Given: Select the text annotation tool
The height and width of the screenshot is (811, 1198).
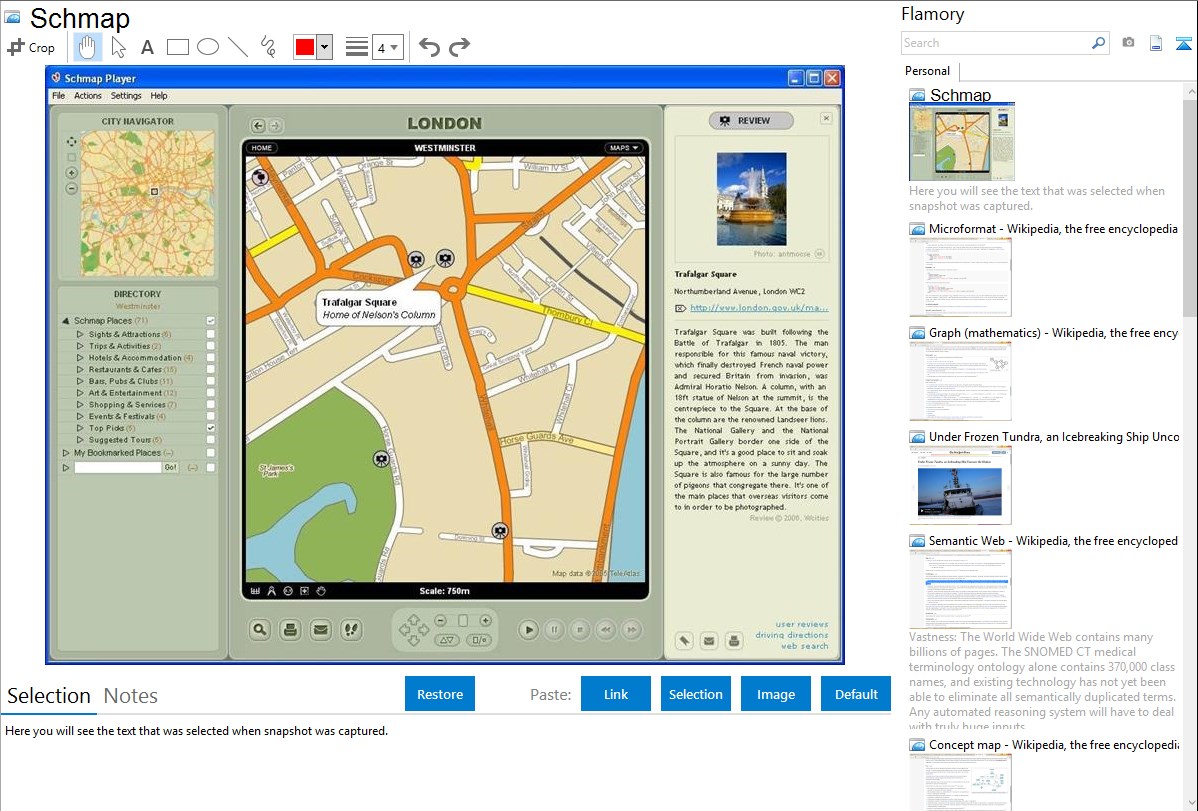Looking at the screenshot, I should 147,47.
